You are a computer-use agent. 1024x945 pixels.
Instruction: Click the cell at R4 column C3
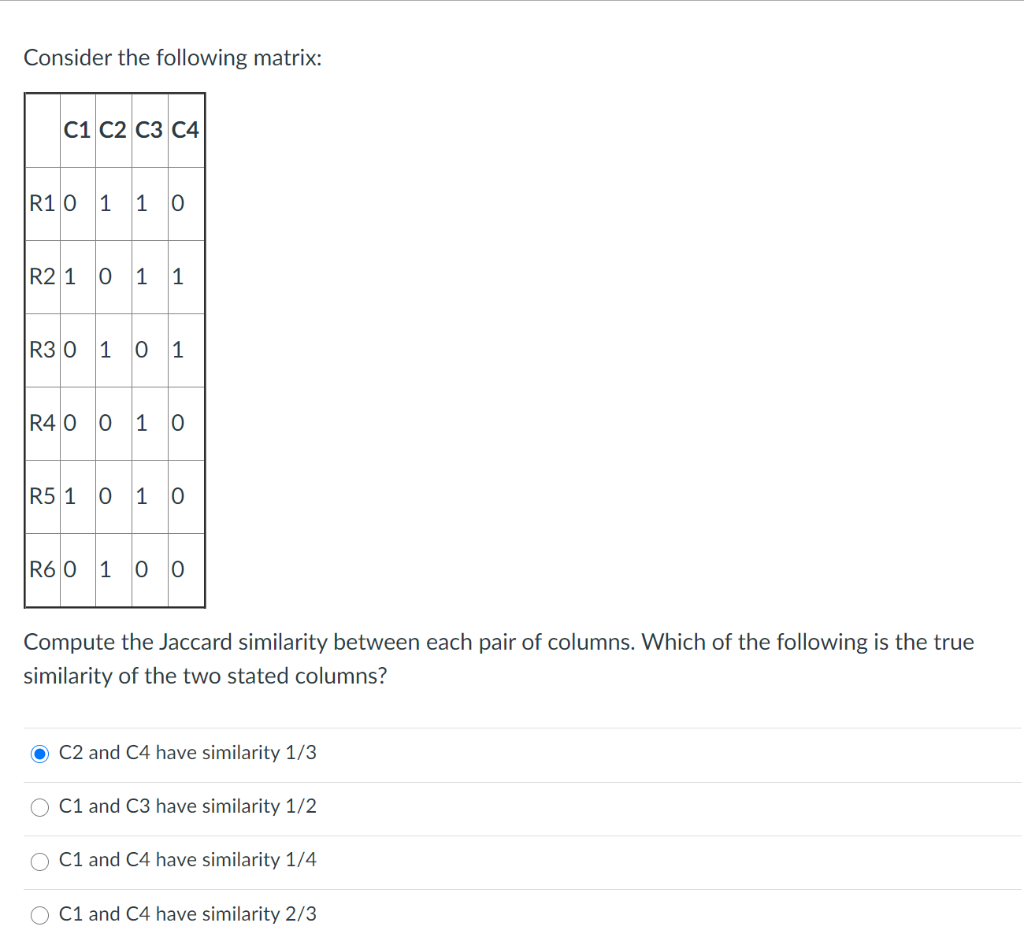point(141,423)
